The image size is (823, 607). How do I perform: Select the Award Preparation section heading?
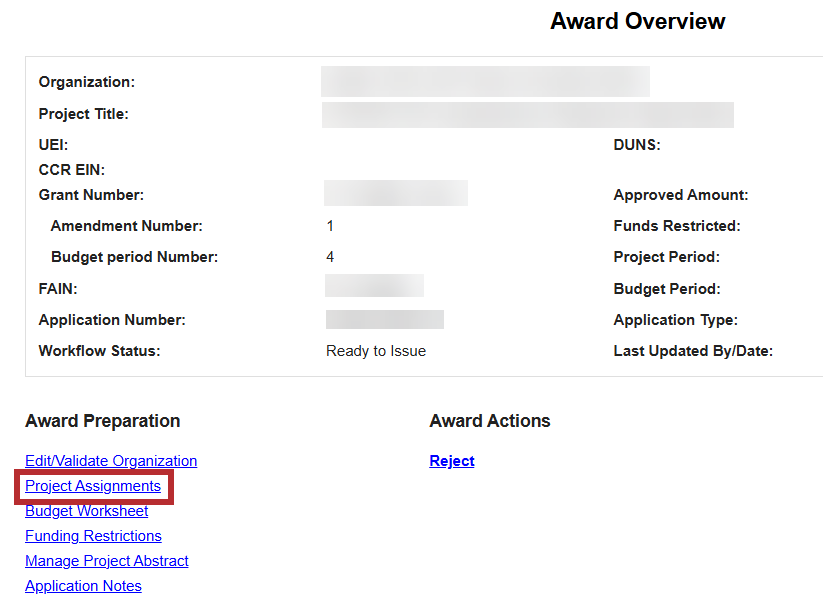pyautogui.click(x=102, y=421)
